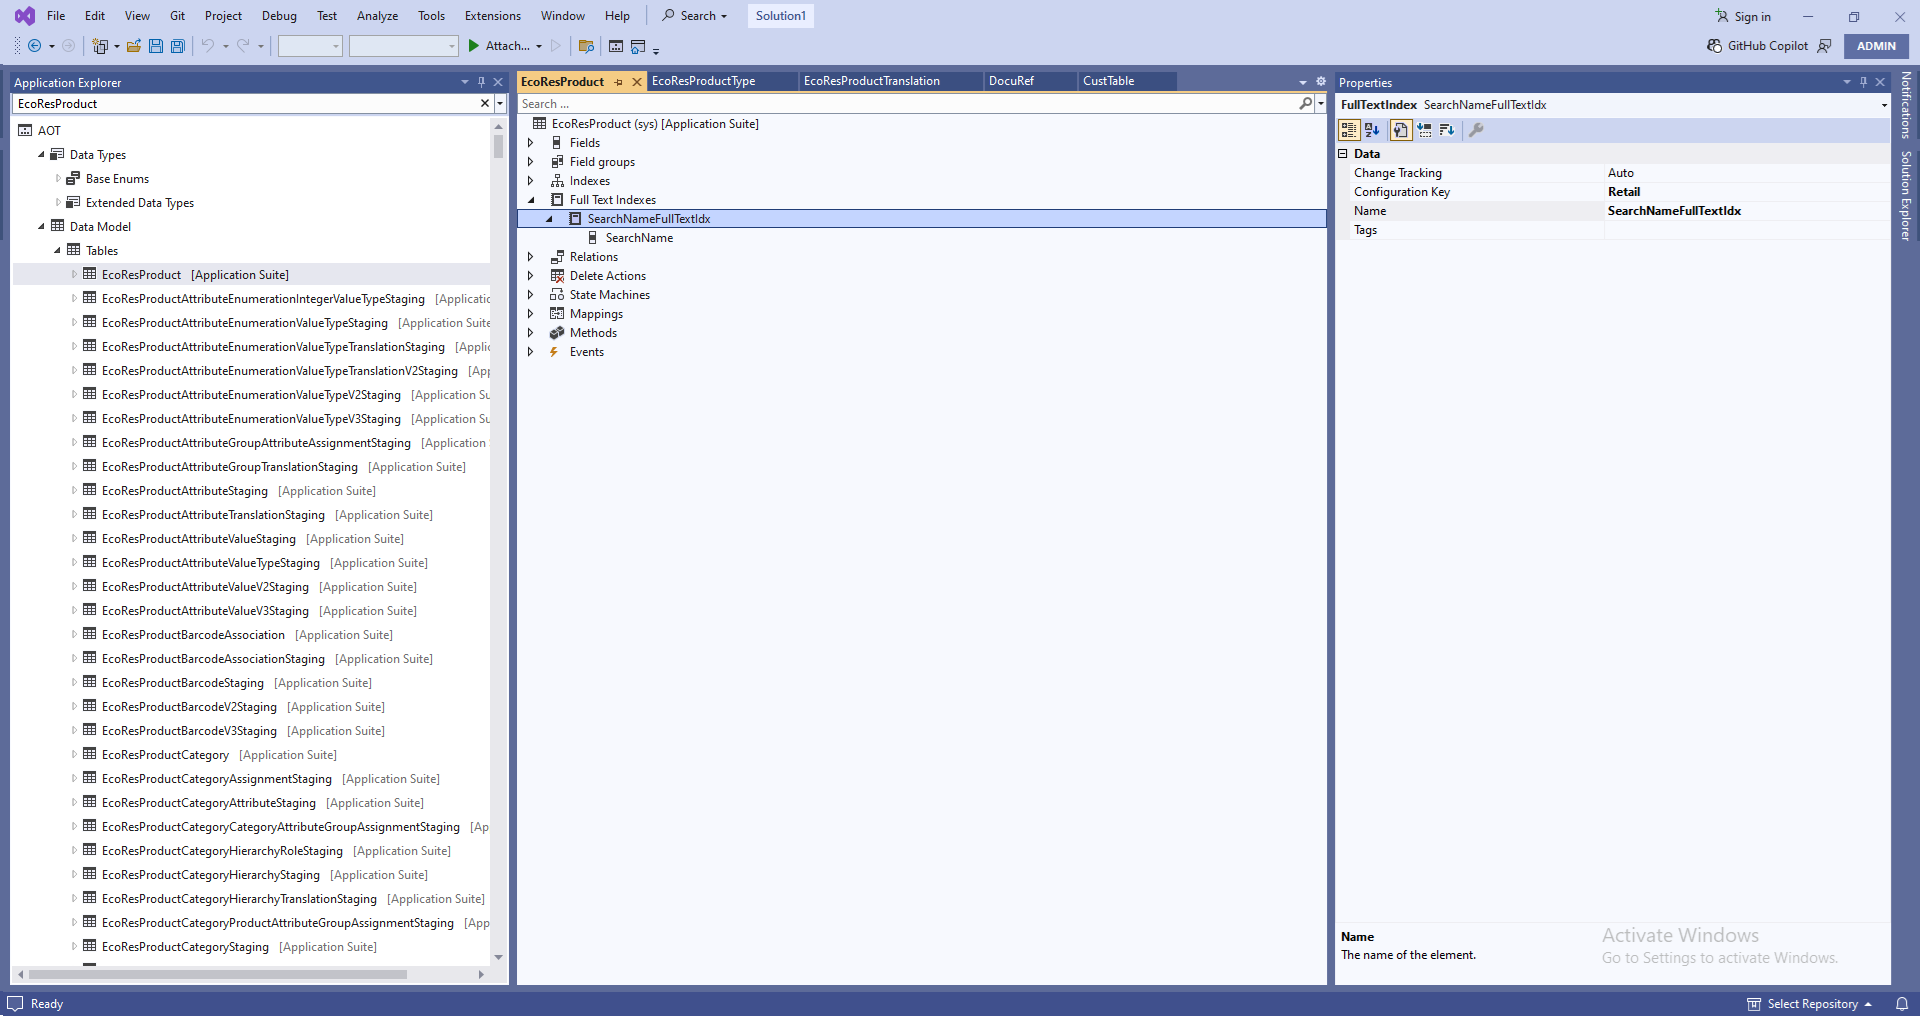Click the designer Search input field
1920x1016 pixels.
coord(907,103)
